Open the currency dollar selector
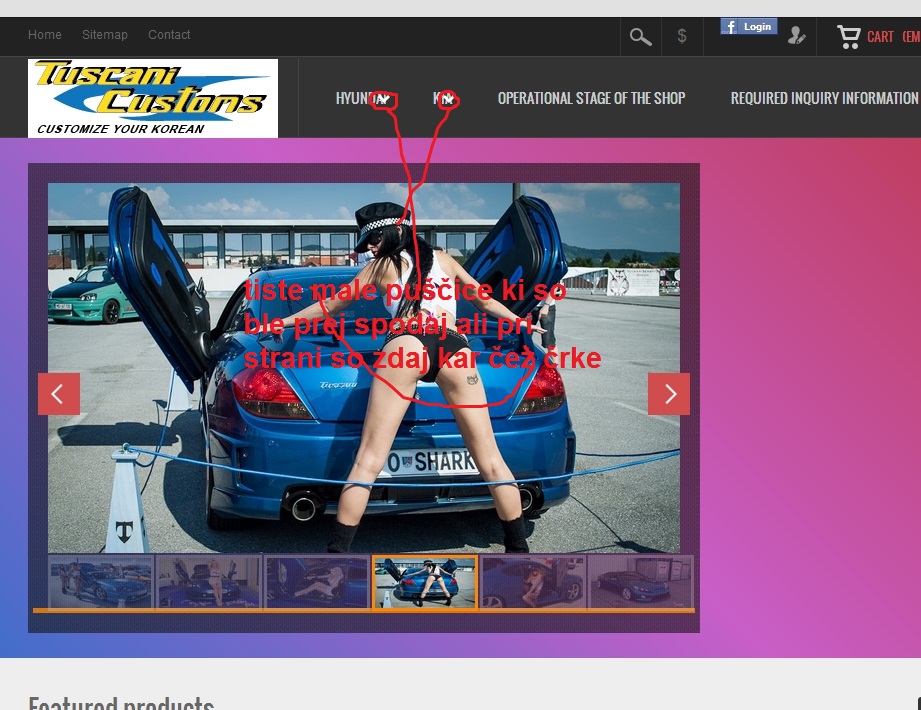This screenshot has width=921, height=710. tap(682, 36)
